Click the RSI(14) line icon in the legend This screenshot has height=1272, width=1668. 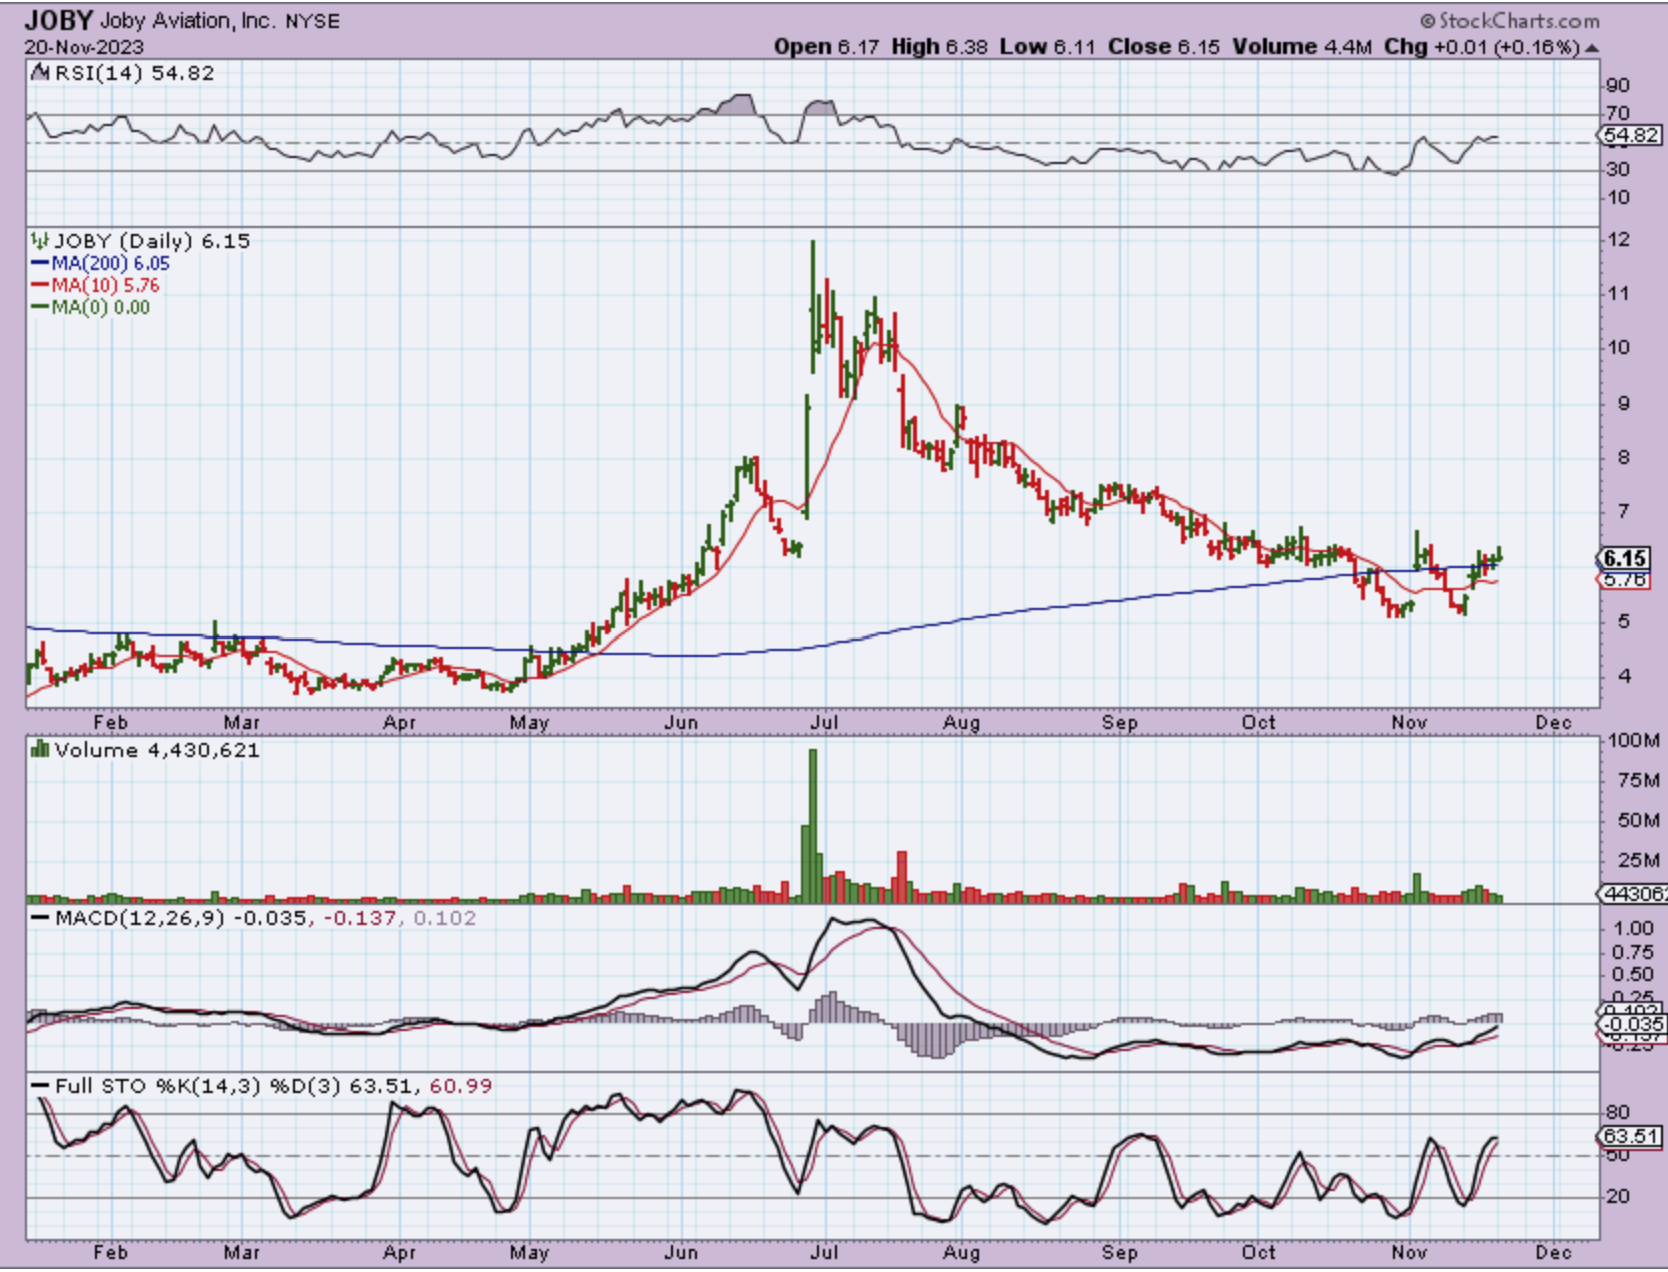pyautogui.click(x=40, y=73)
